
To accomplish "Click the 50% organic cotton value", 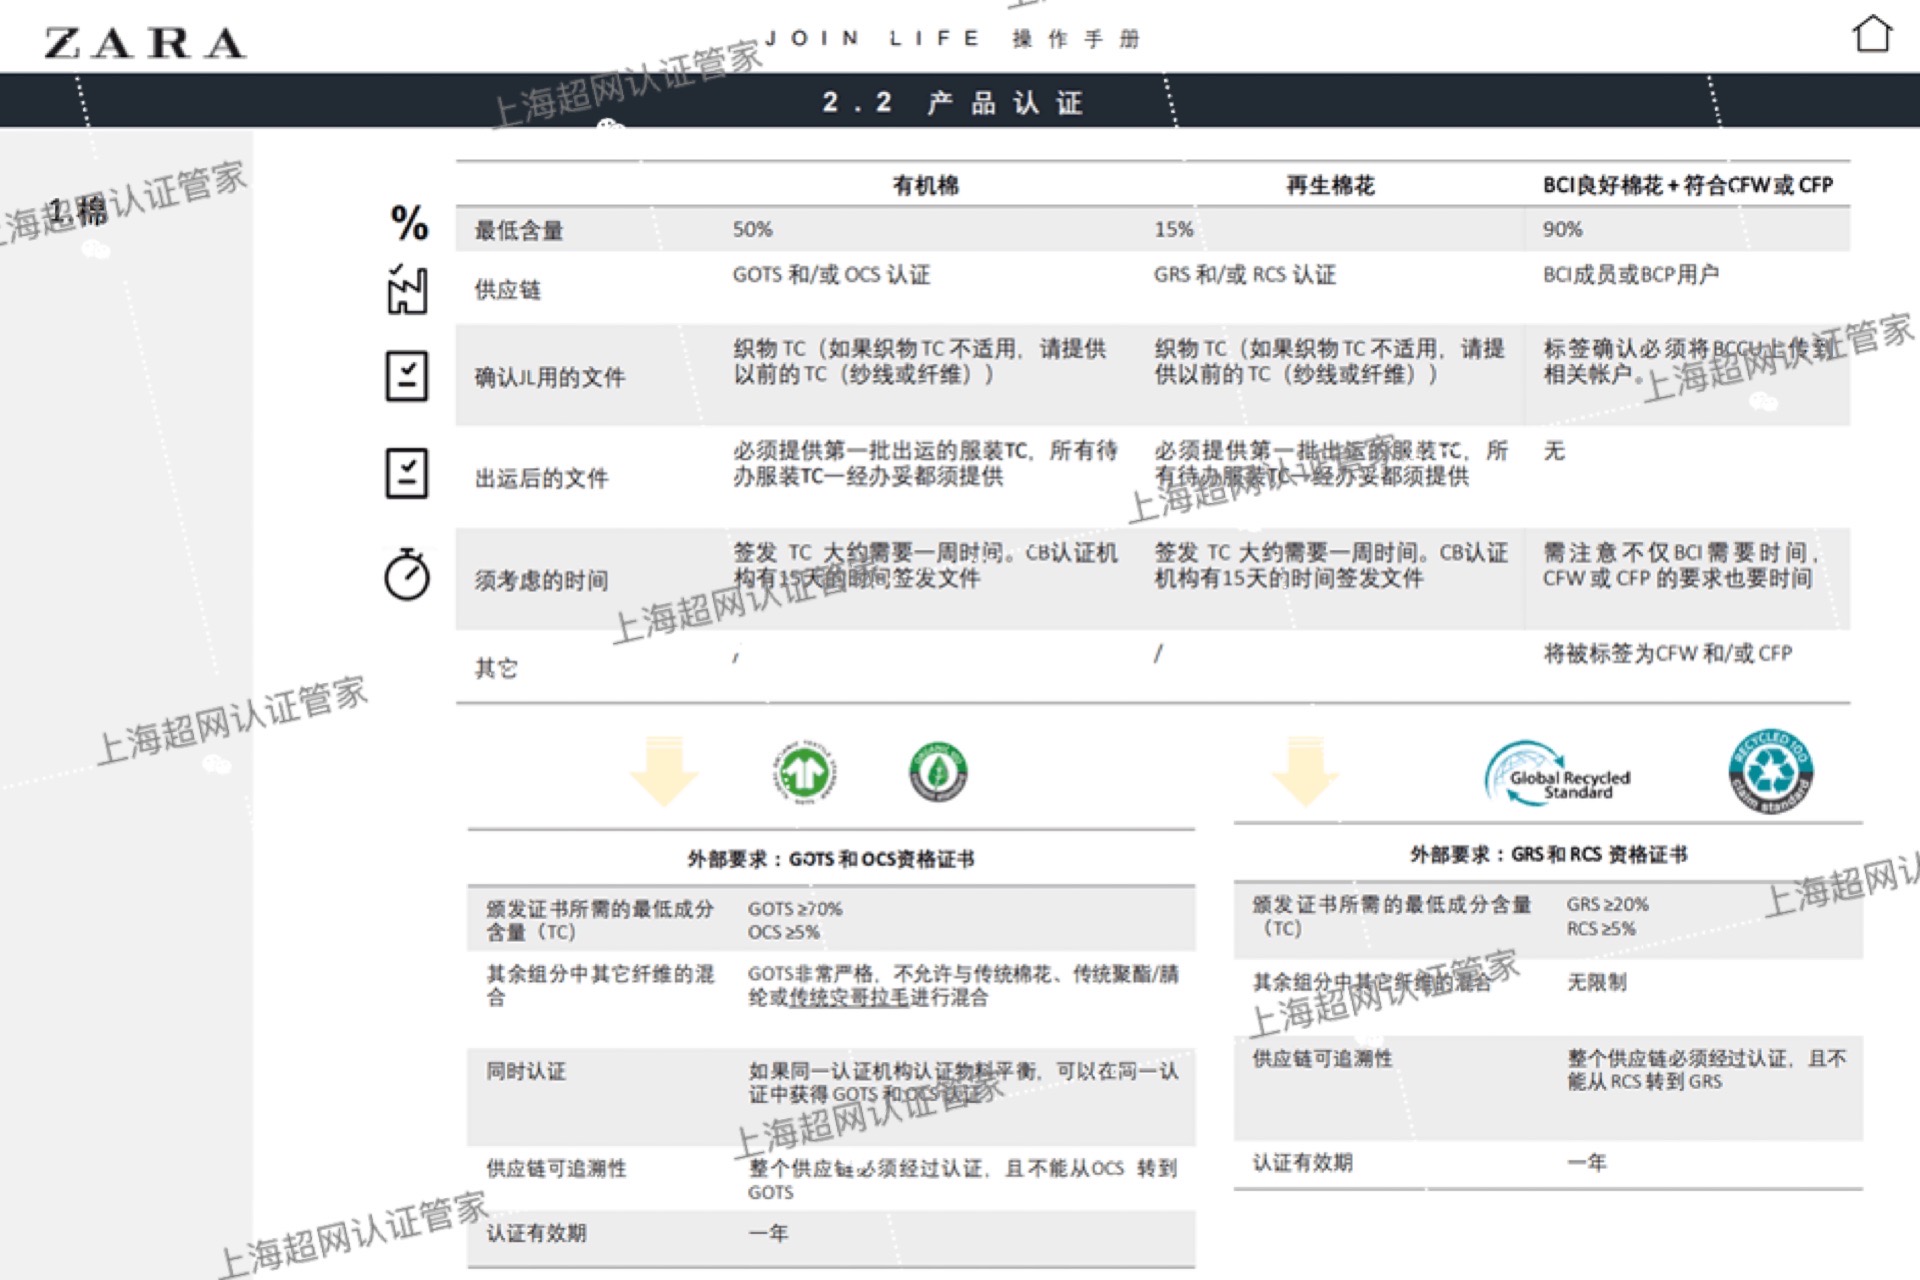I will (x=753, y=229).
